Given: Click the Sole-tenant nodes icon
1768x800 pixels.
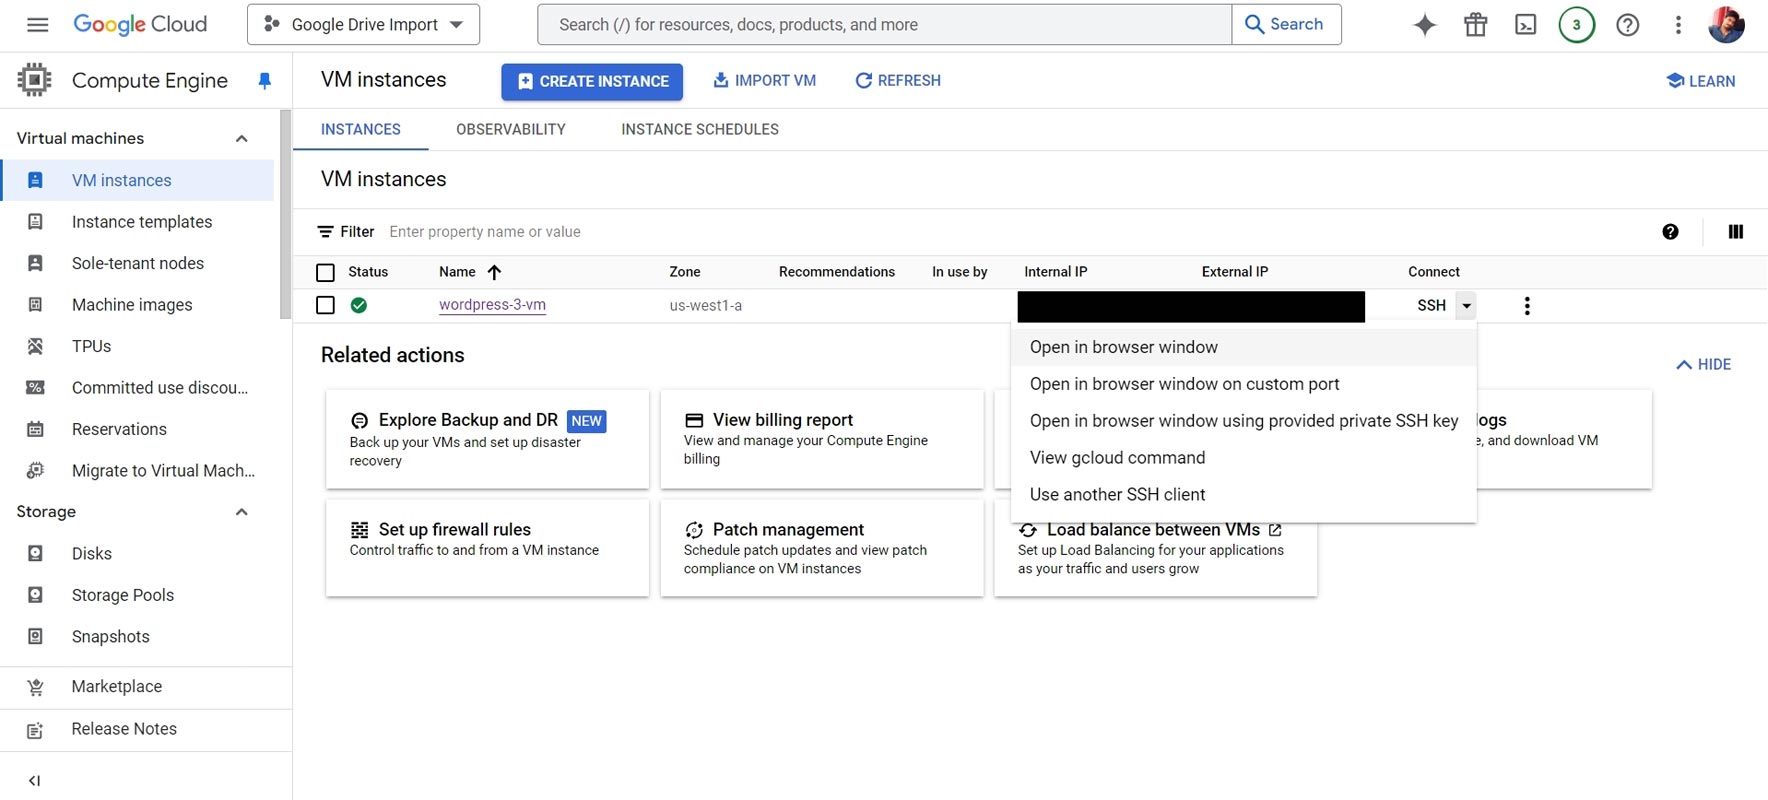Looking at the screenshot, I should pos(35,263).
